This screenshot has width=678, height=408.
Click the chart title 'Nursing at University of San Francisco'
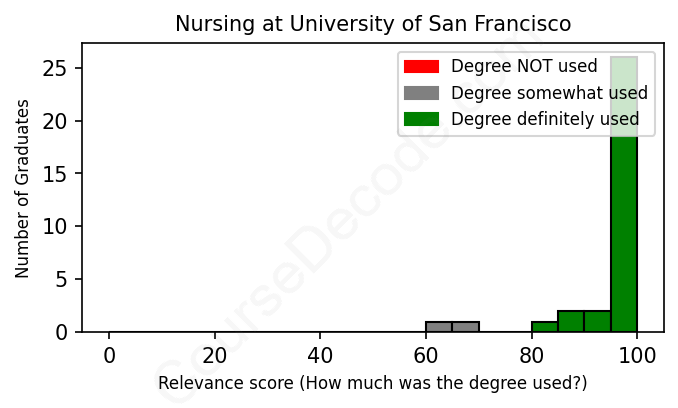click(373, 23)
